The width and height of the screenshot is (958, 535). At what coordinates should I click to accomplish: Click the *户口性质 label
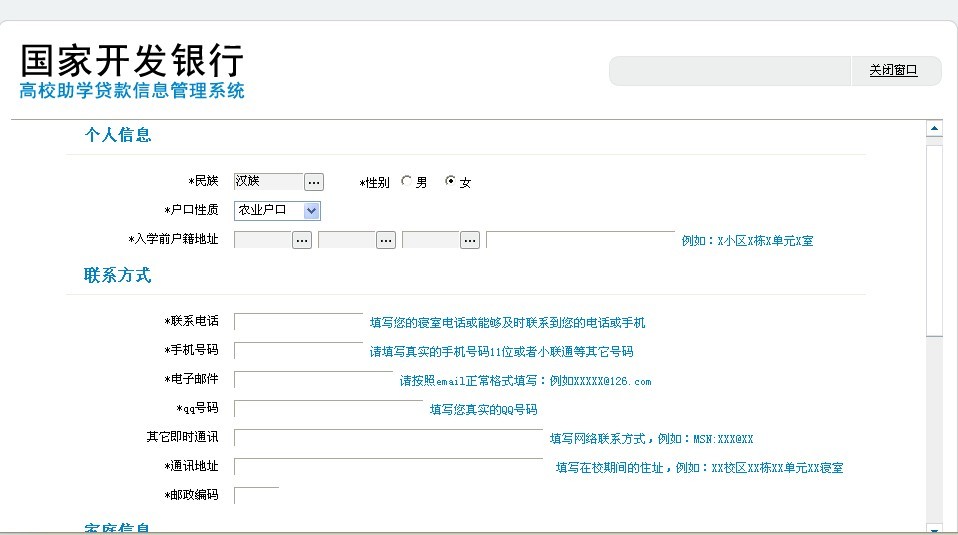(191, 210)
